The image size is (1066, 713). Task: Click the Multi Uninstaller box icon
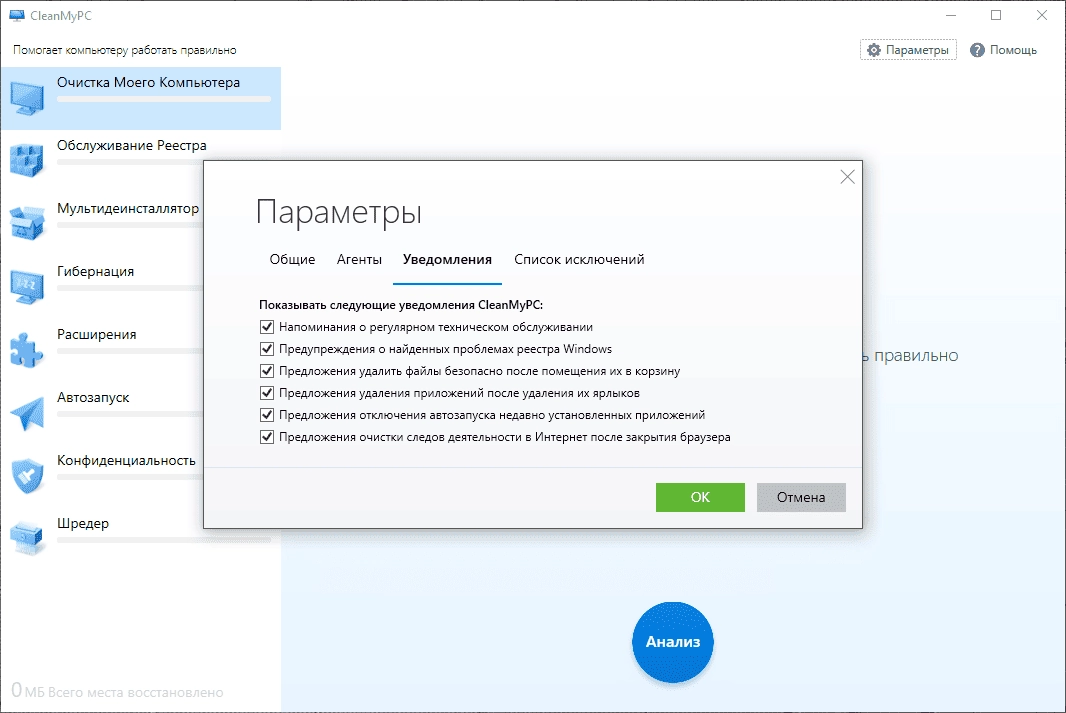pos(27,224)
